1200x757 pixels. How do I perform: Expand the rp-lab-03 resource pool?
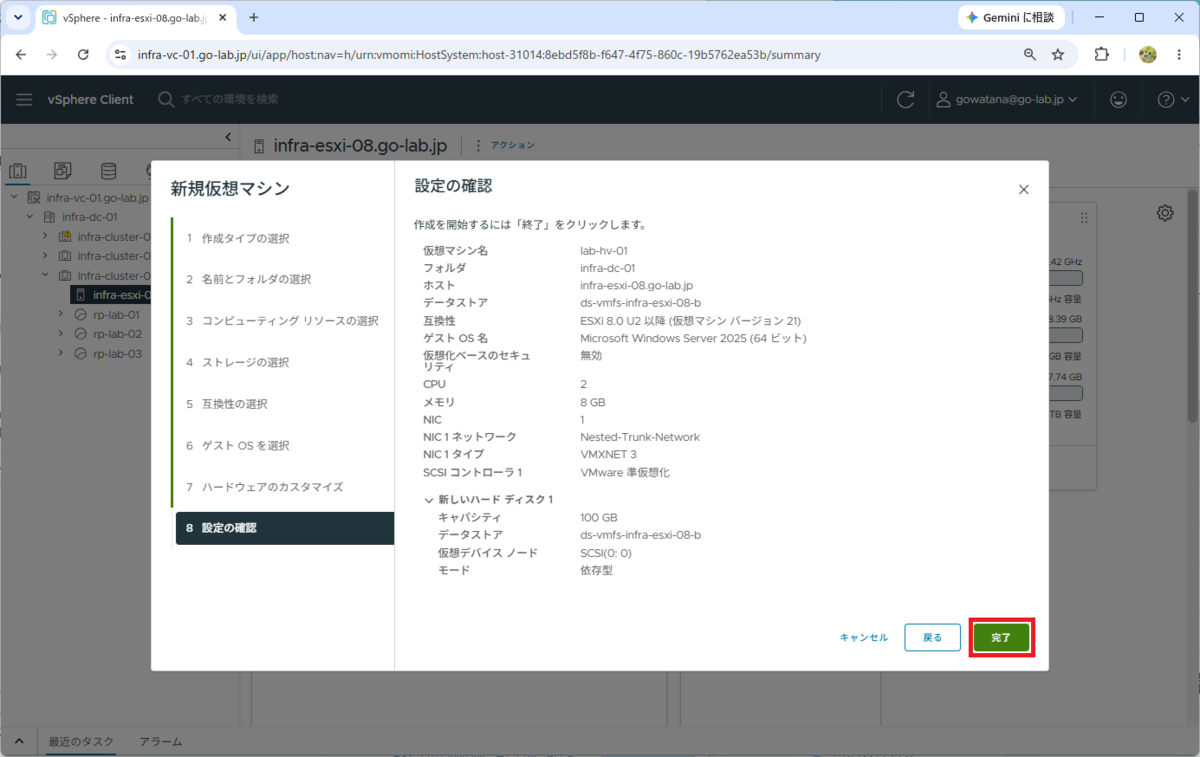(x=61, y=354)
